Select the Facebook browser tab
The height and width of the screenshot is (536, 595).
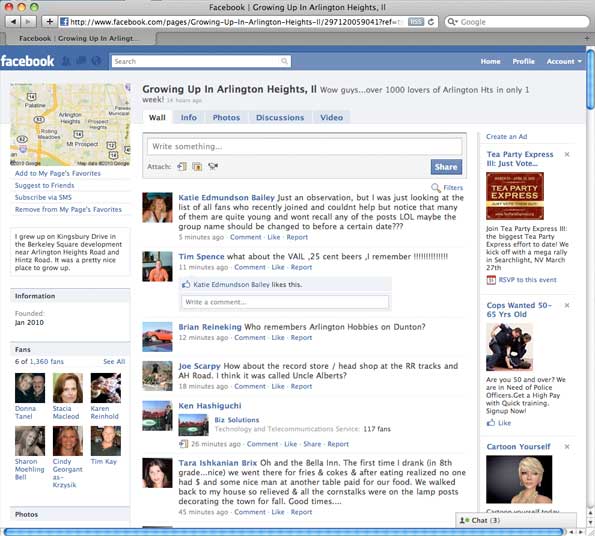[x=79, y=38]
